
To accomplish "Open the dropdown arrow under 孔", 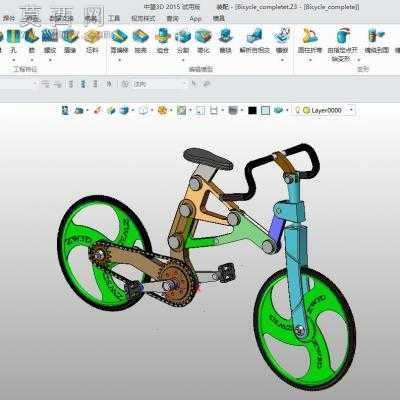I will click(x=14, y=60).
